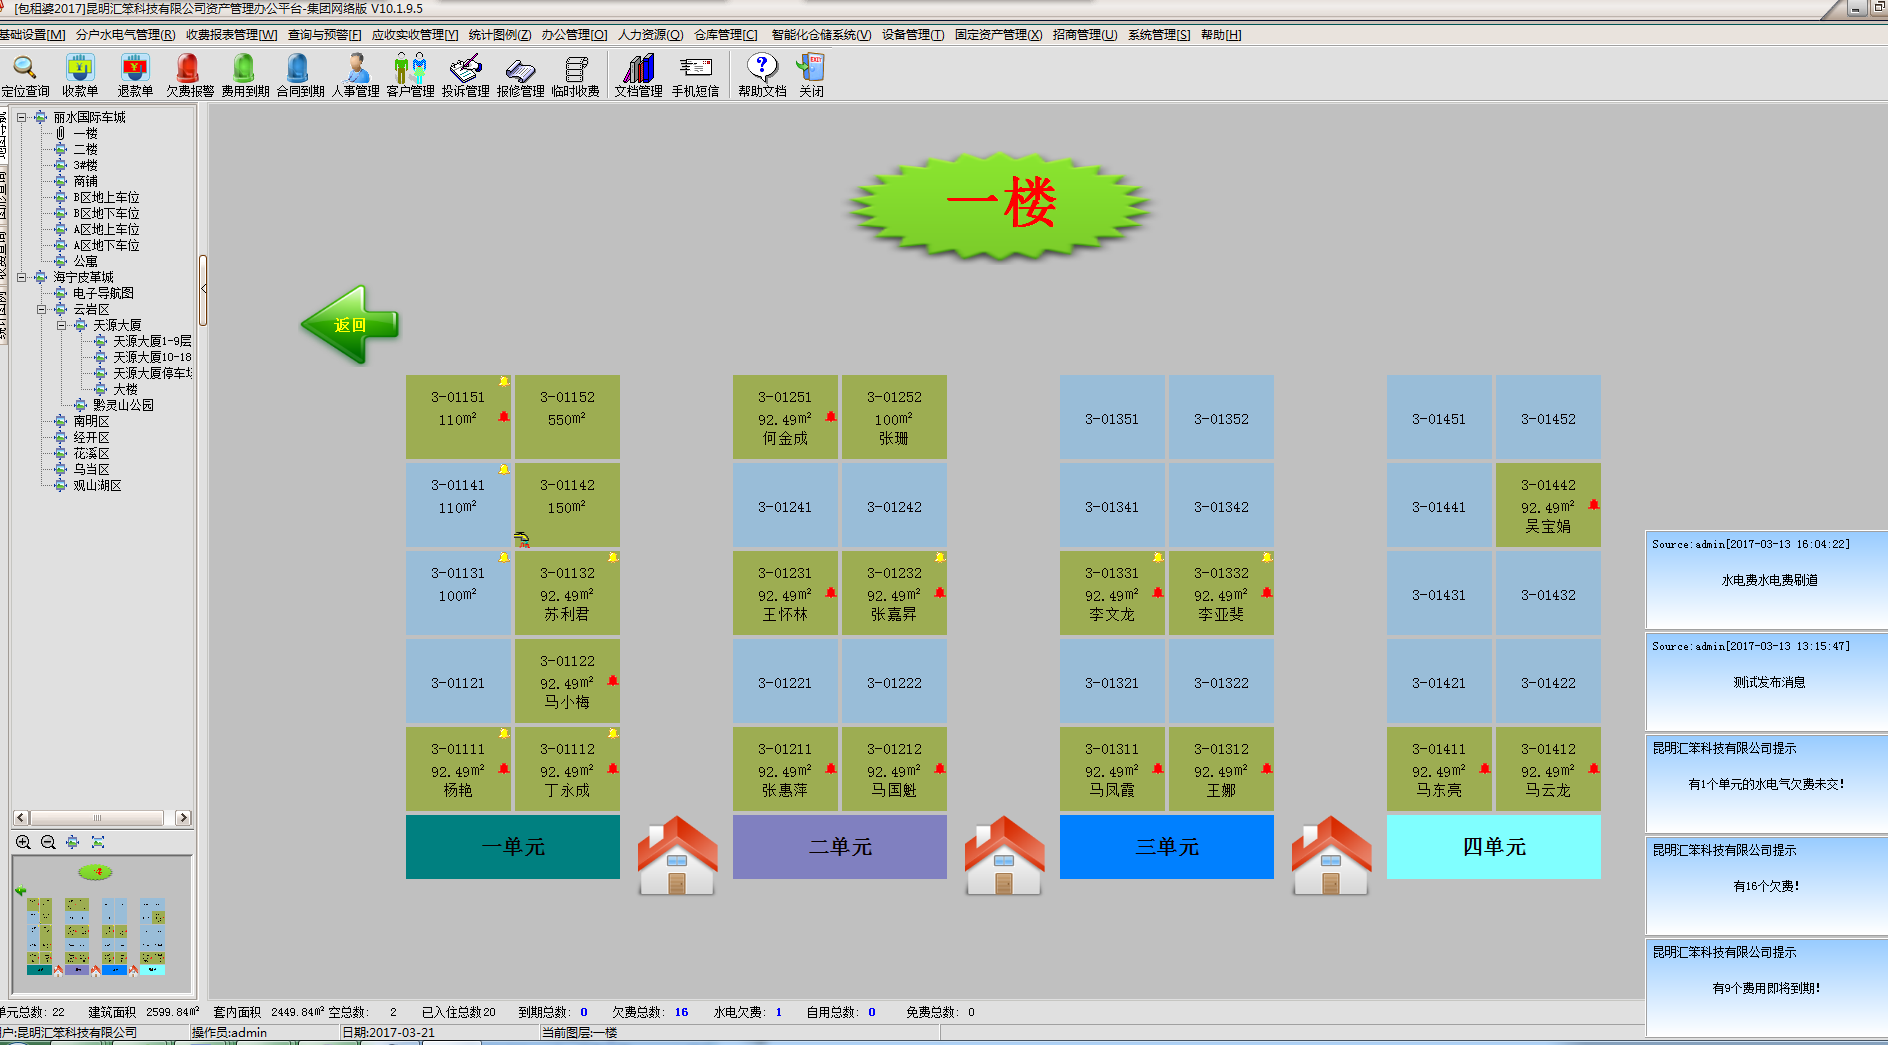Click the house icon beside 三单元

(1331, 855)
